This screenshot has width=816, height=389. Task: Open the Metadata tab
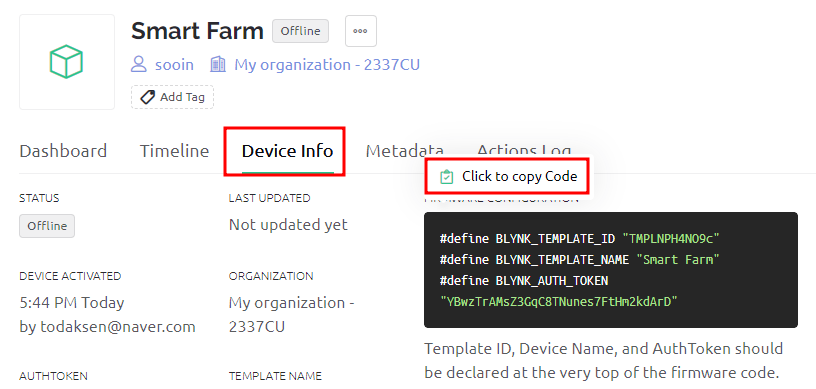point(404,150)
